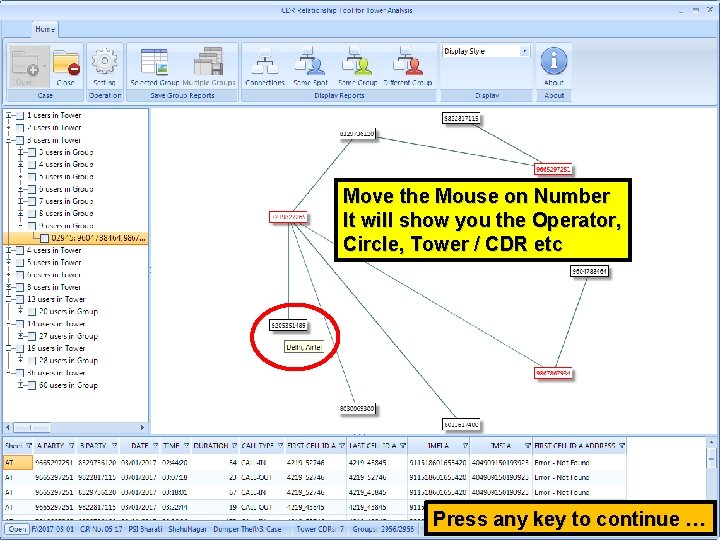This screenshot has height=540, width=720.
Task: Click the Close case folder icon
Action: pyautogui.click(x=66, y=63)
